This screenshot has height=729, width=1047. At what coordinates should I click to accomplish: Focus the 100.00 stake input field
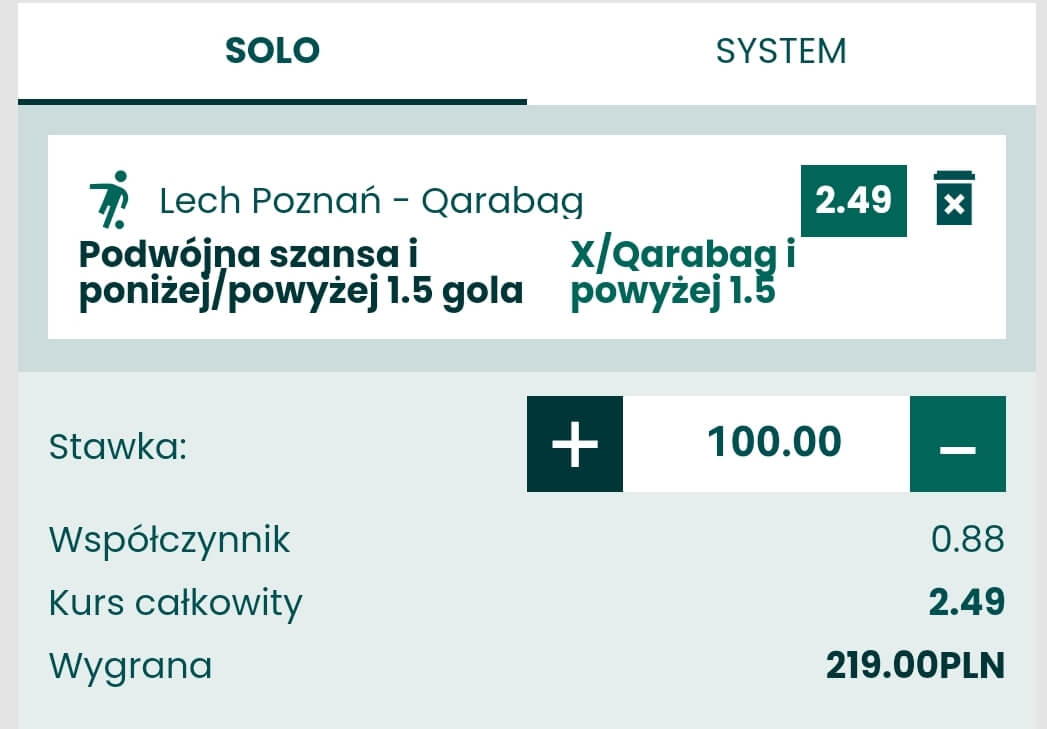(x=774, y=443)
